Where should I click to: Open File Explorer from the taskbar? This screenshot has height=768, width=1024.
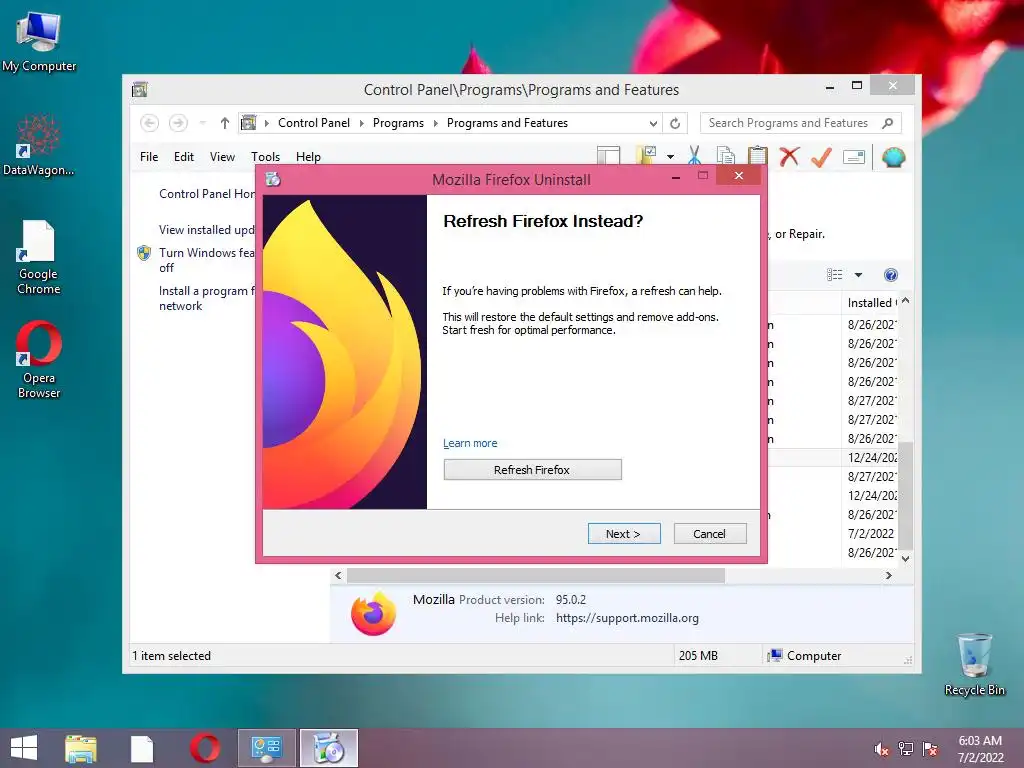(81, 748)
